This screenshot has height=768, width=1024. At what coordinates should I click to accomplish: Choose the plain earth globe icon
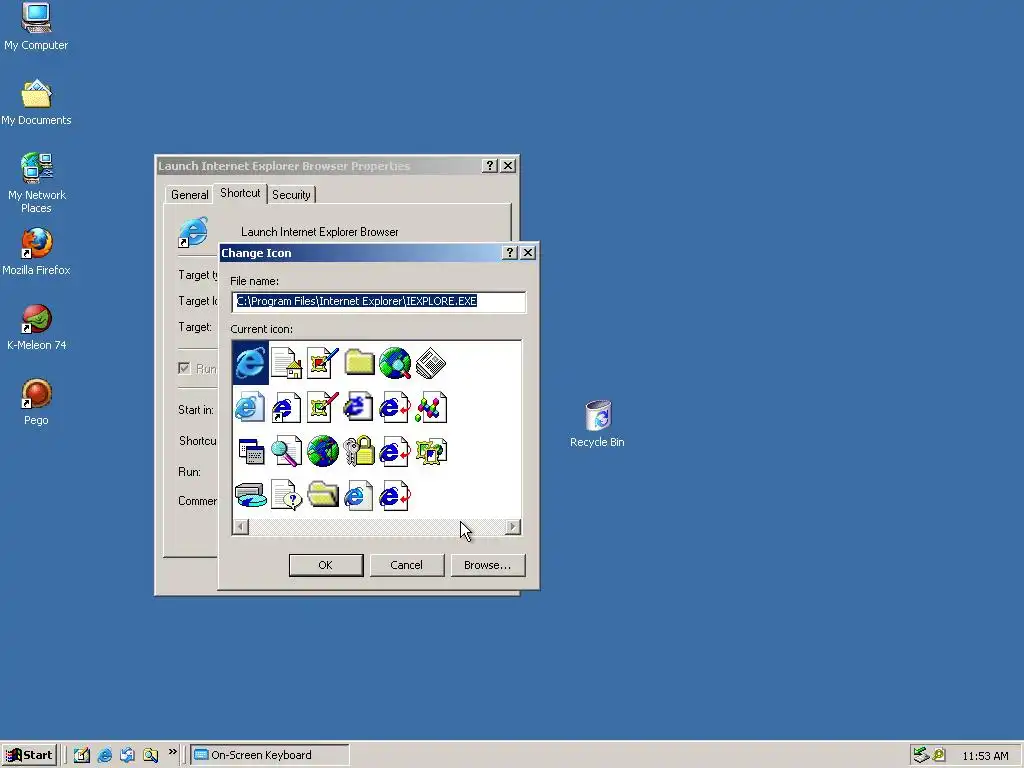pyautogui.click(x=323, y=451)
